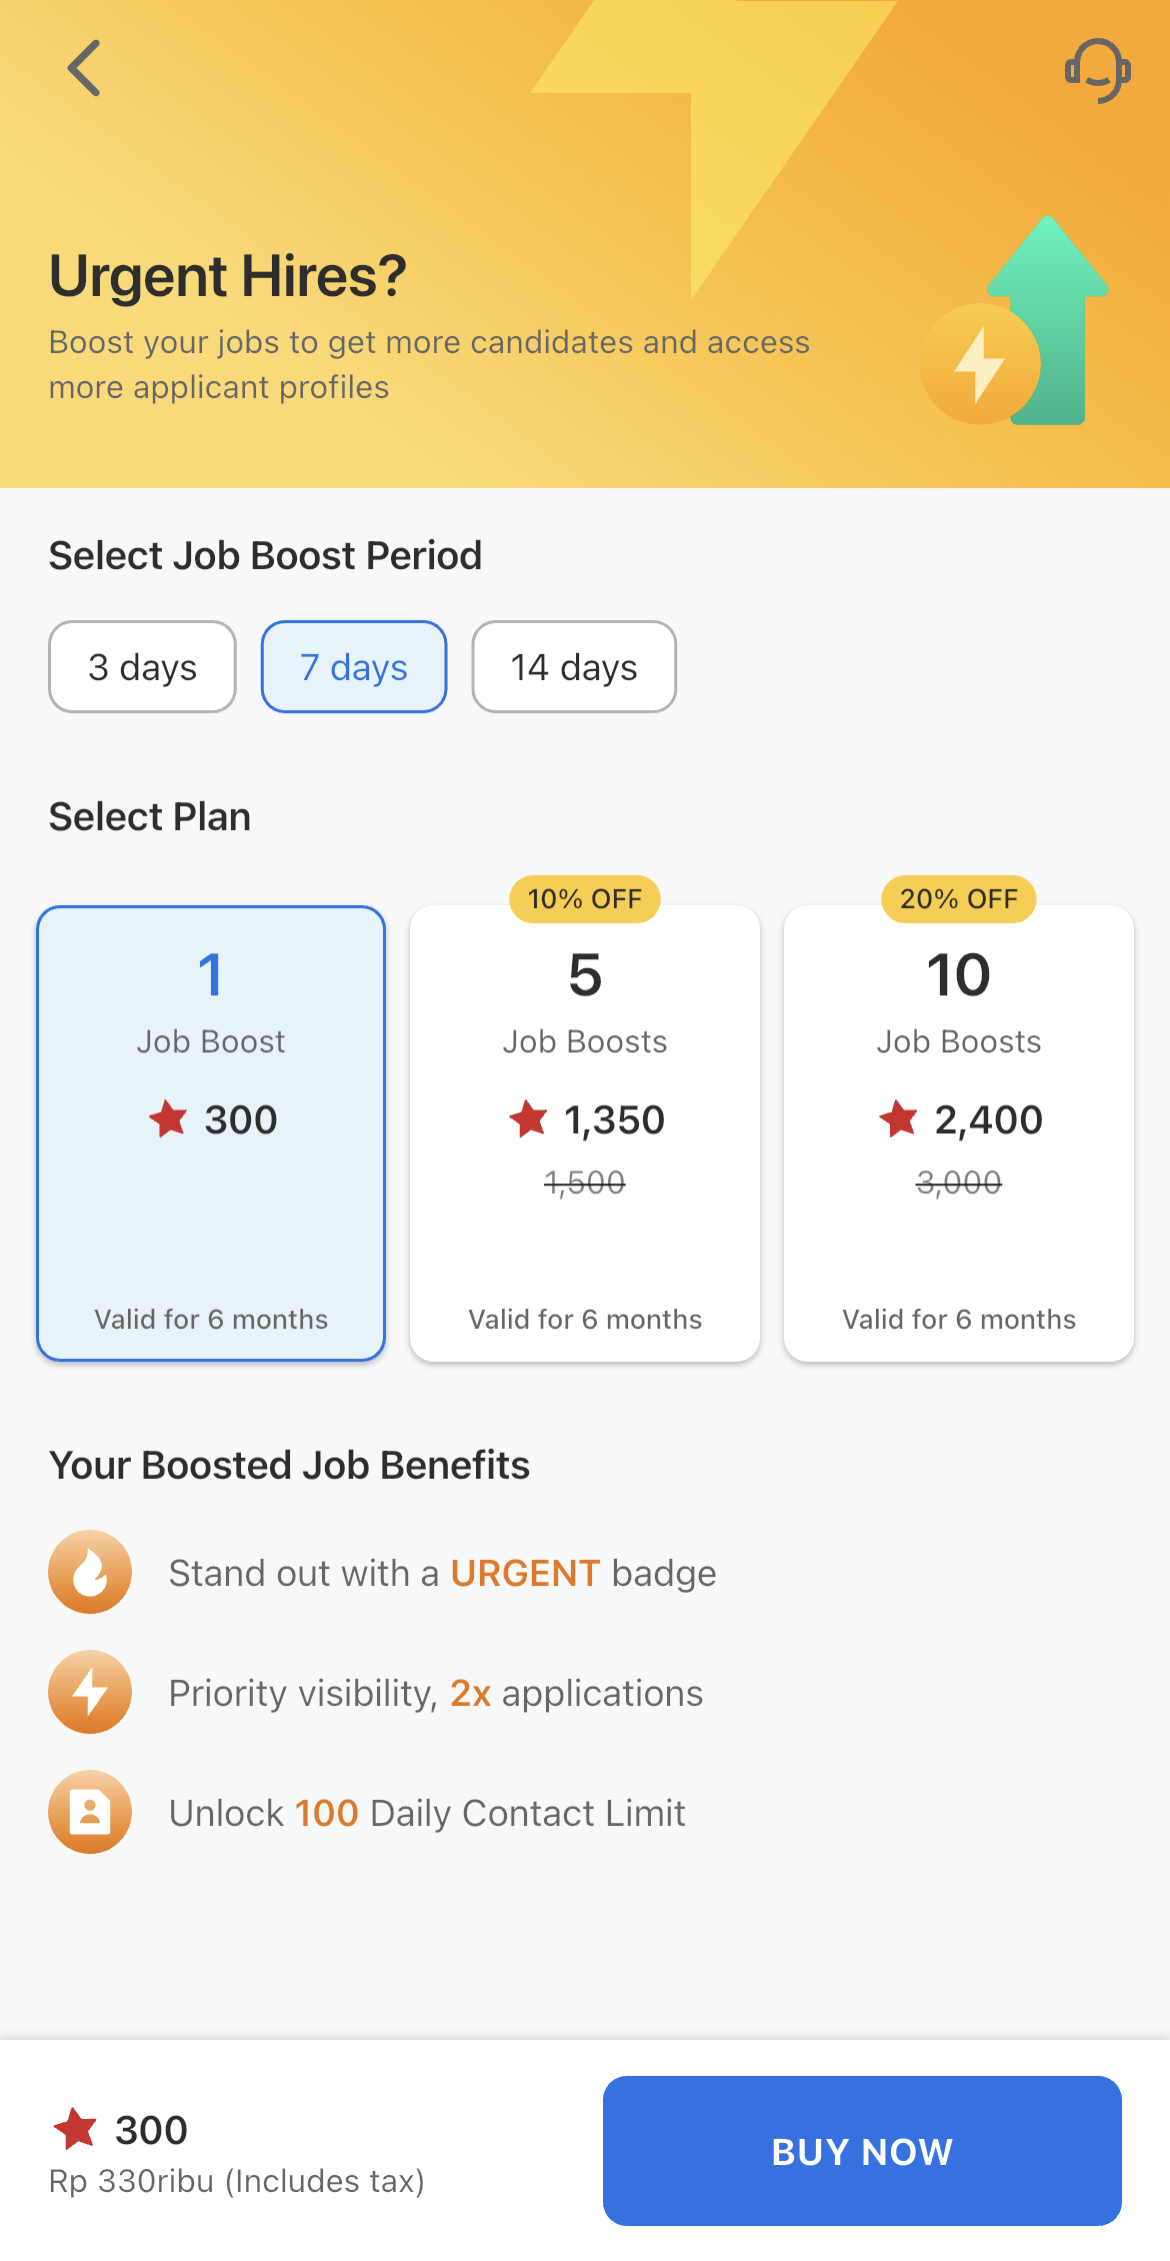This screenshot has width=1170, height=2261.
Task: Tap the bottom bar red star icon
Action: click(75, 2128)
